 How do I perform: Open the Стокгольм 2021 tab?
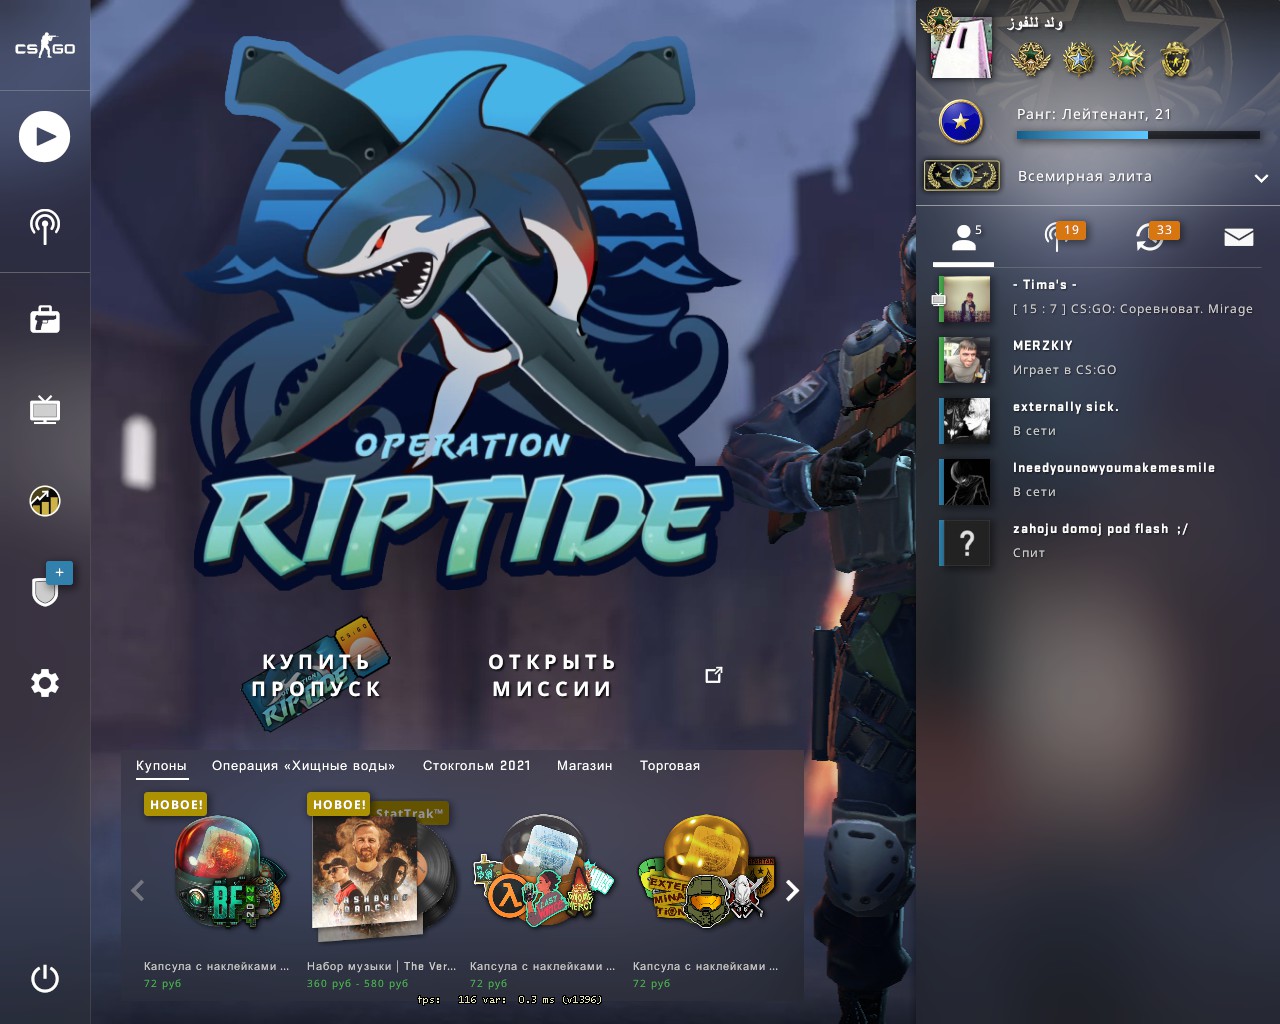(x=476, y=766)
